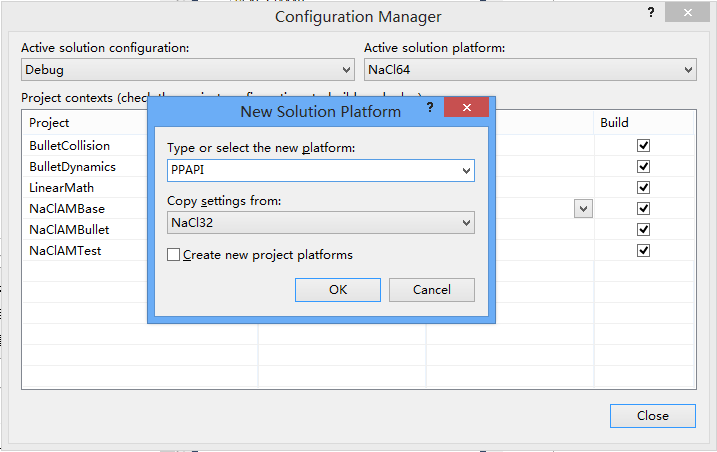717x452 pixels.
Task: Uncheck Build for BulletCollision project
Action: pos(644,145)
